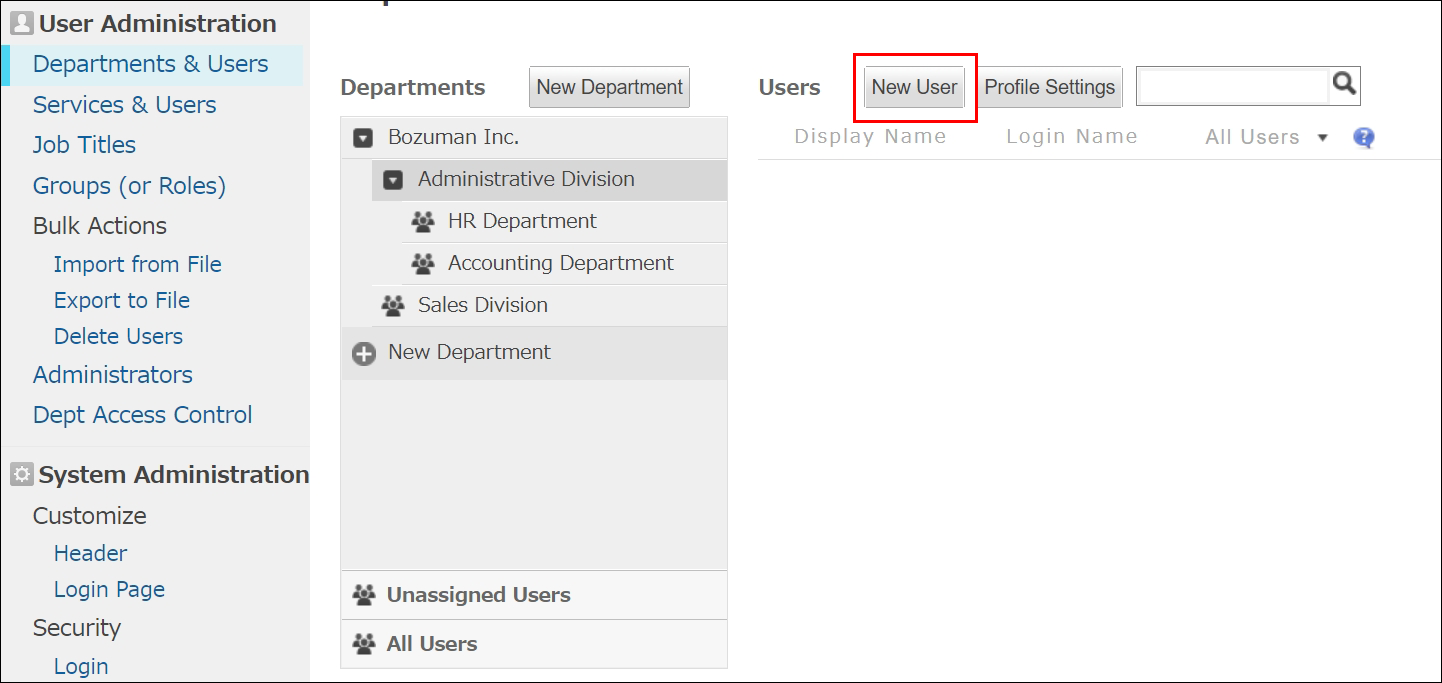Click the All Users group icon
Image resolution: width=1442 pixels, height=683 pixels.
click(363, 643)
